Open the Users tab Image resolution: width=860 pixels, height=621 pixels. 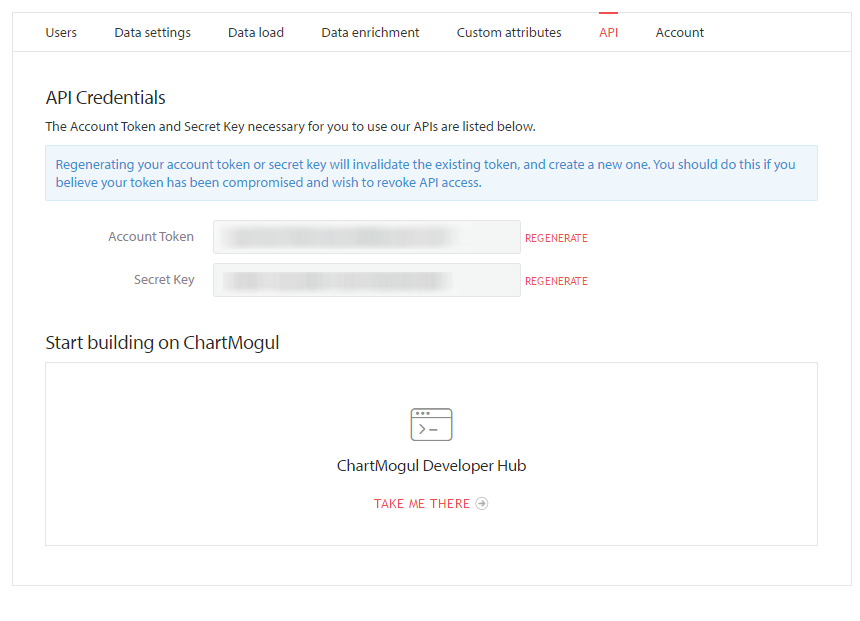coord(61,32)
